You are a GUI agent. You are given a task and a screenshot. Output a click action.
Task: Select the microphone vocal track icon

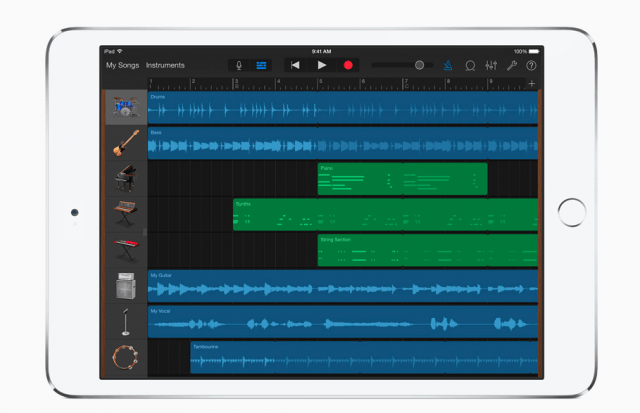(x=126, y=322)
